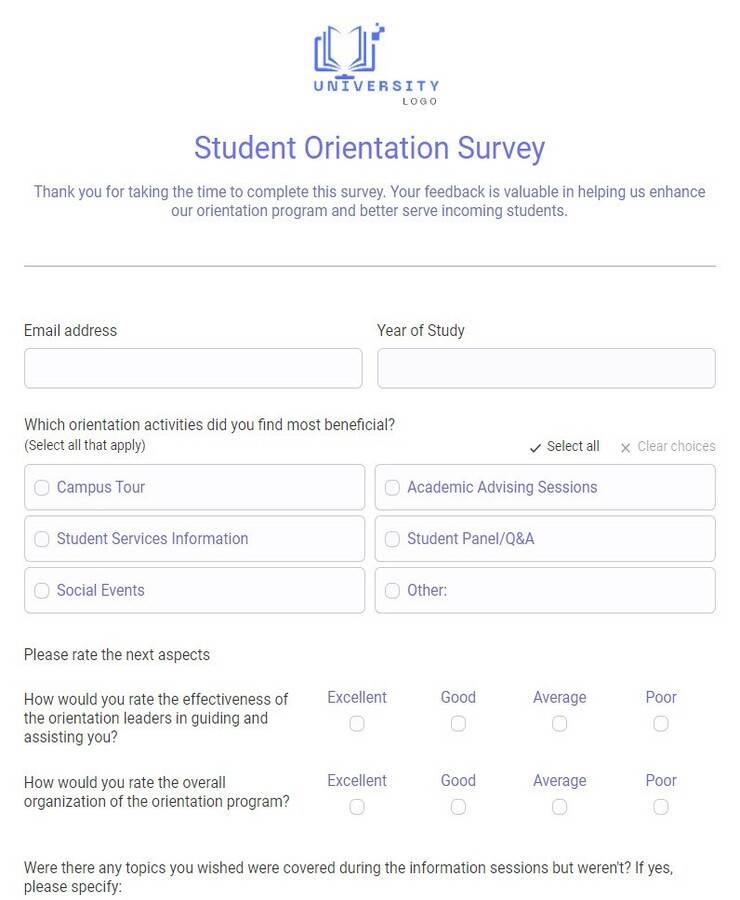Select Poor for overall program organization
The height and width of the screenshot is (900, 740).
tap(661, 806)
